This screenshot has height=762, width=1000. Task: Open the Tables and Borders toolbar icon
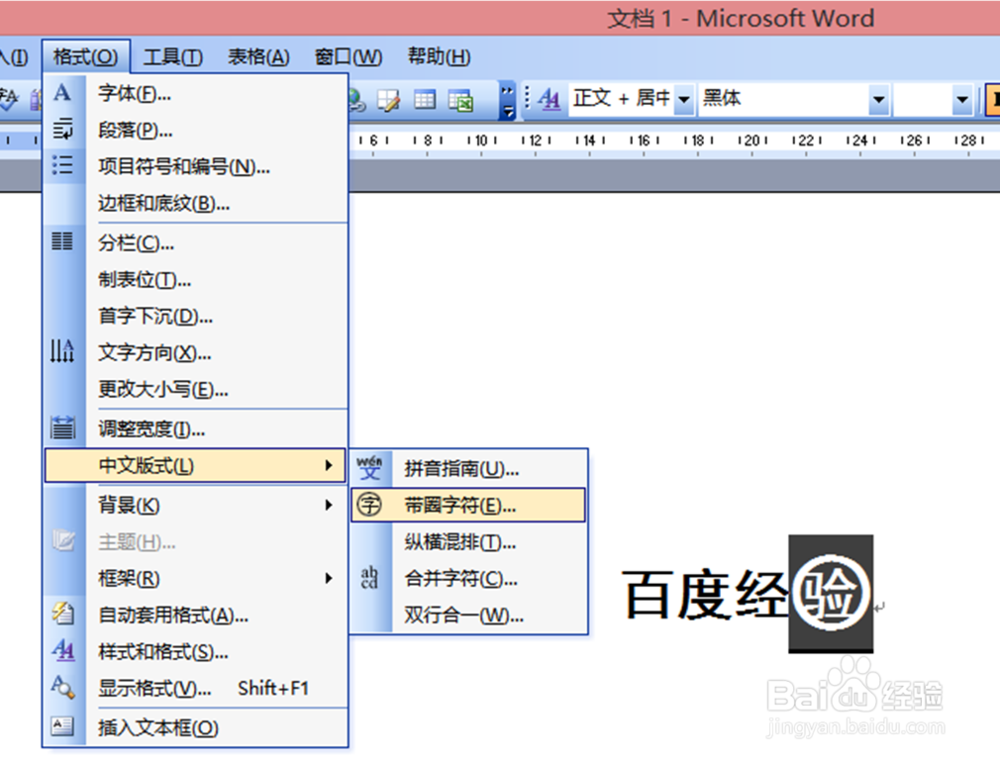point(387,100)
